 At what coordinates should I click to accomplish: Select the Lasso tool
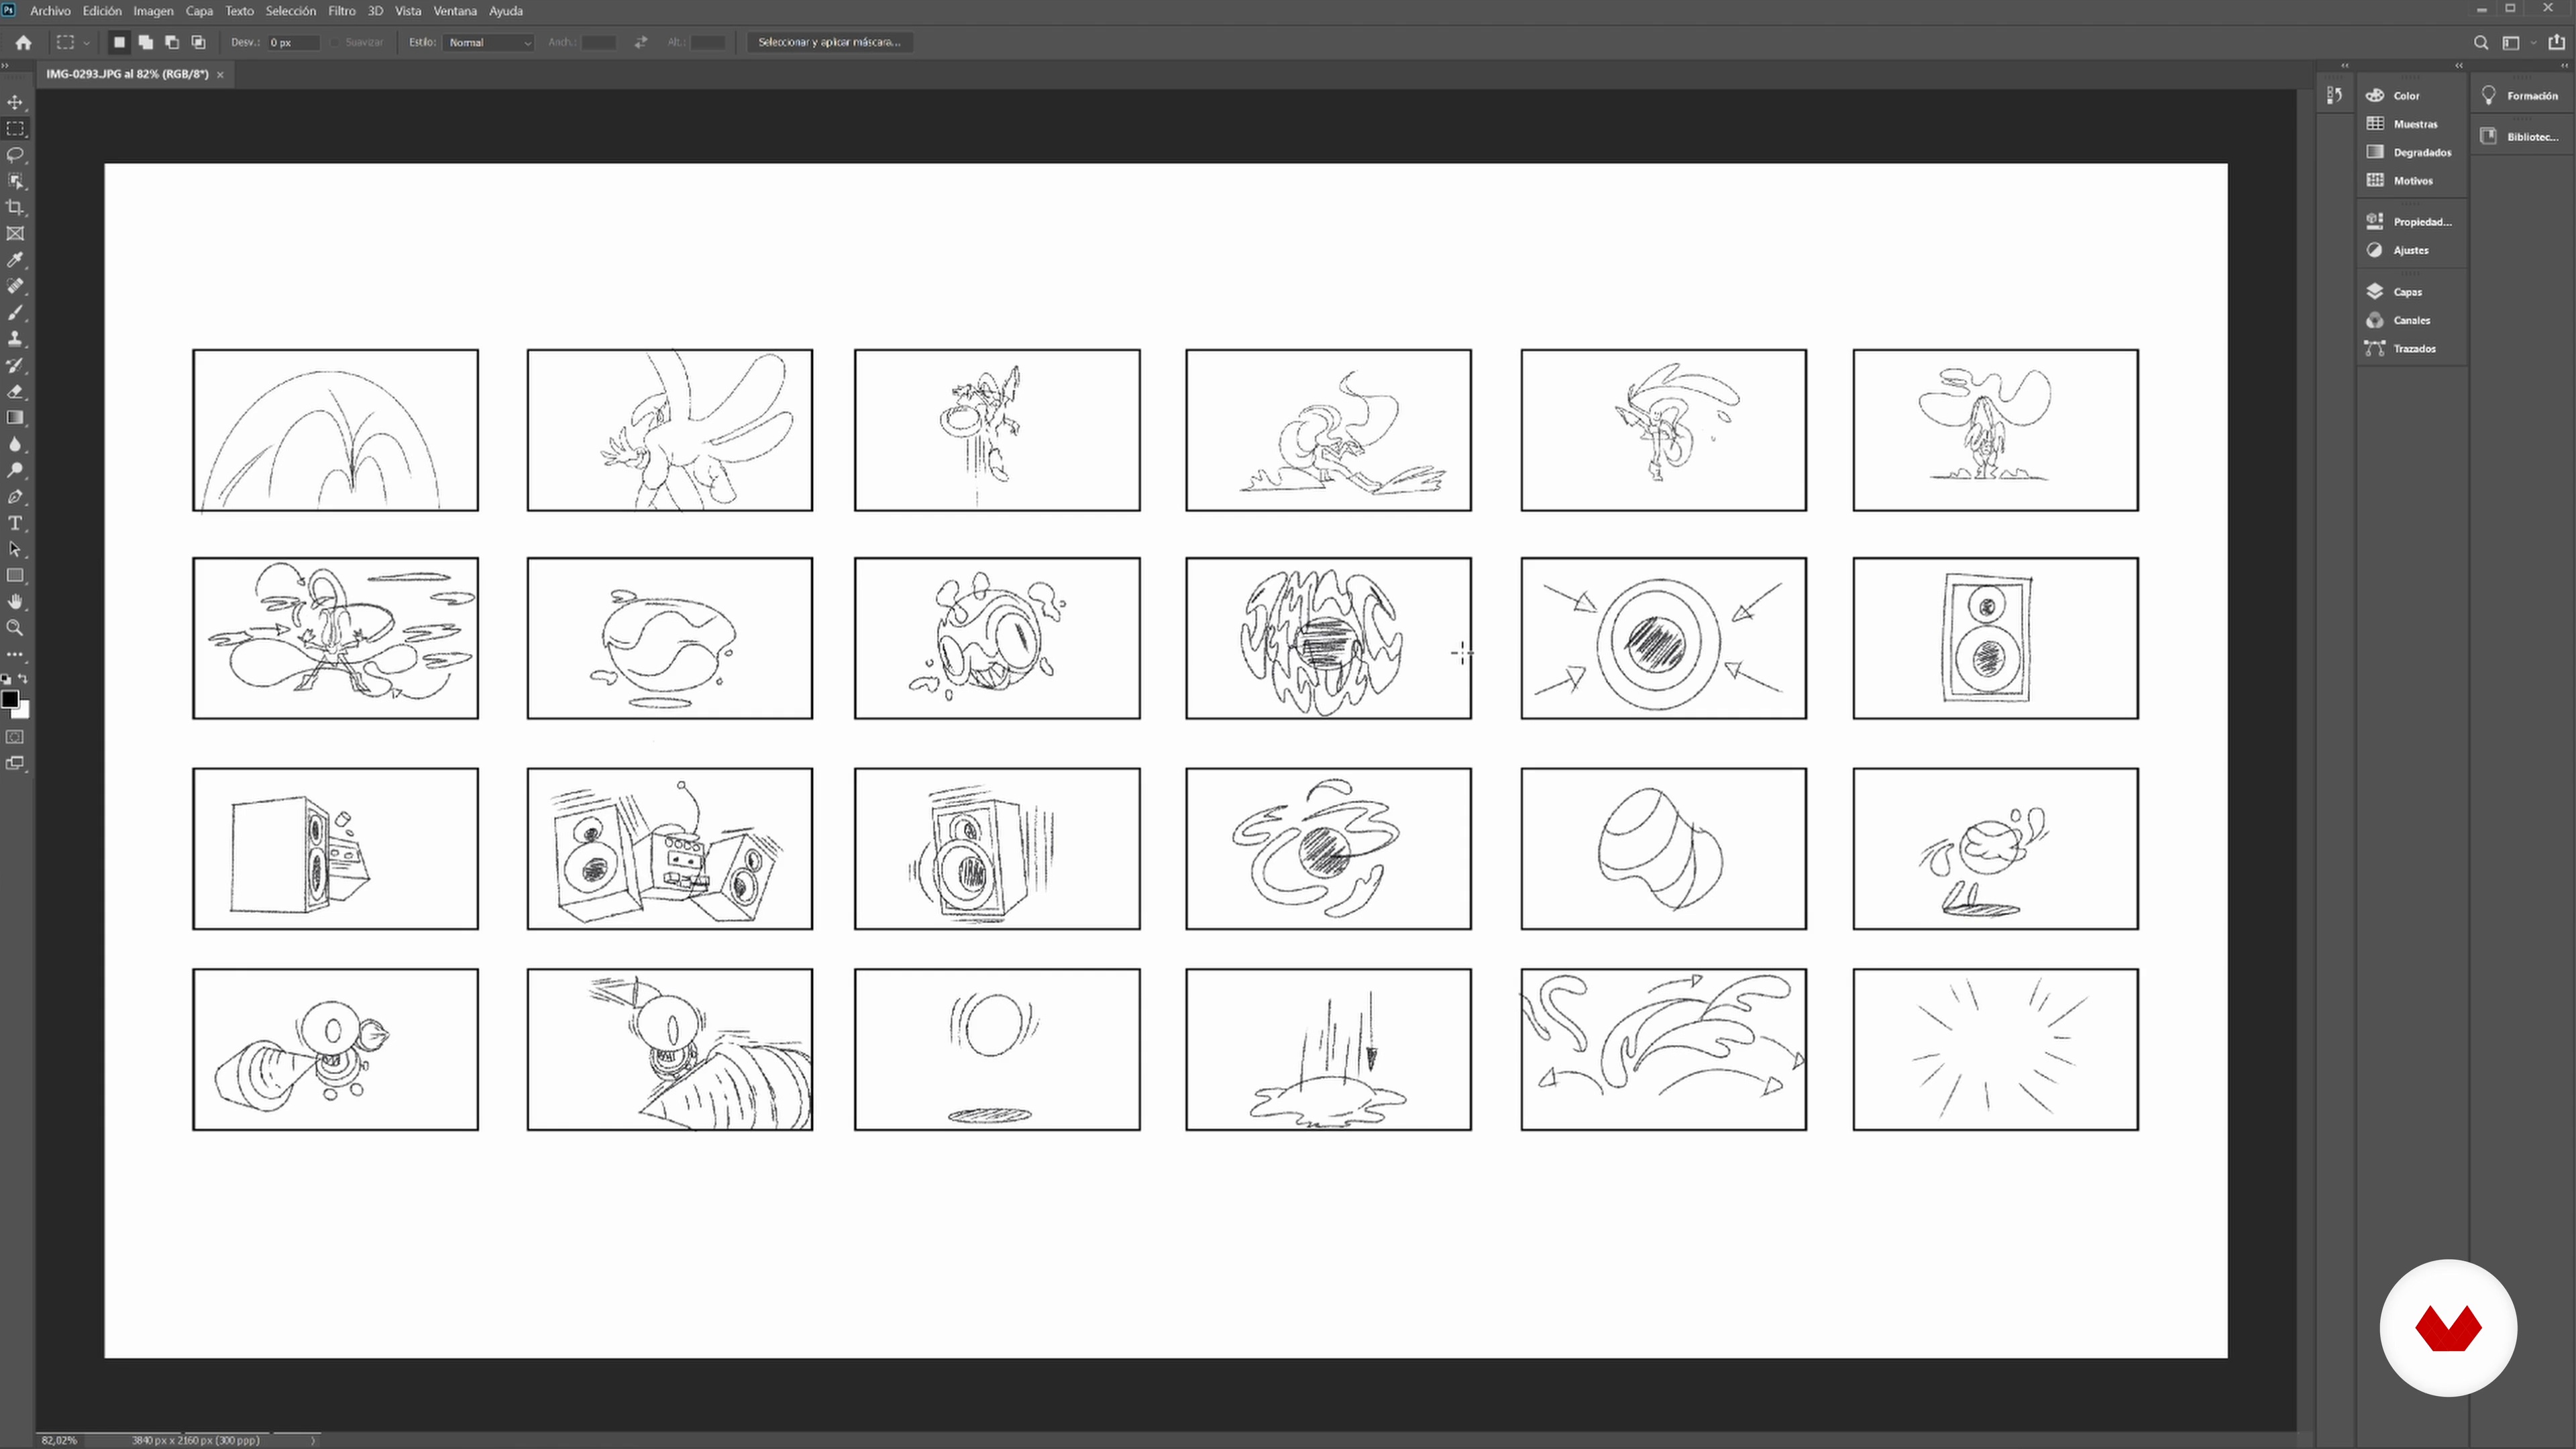(15, 155)
